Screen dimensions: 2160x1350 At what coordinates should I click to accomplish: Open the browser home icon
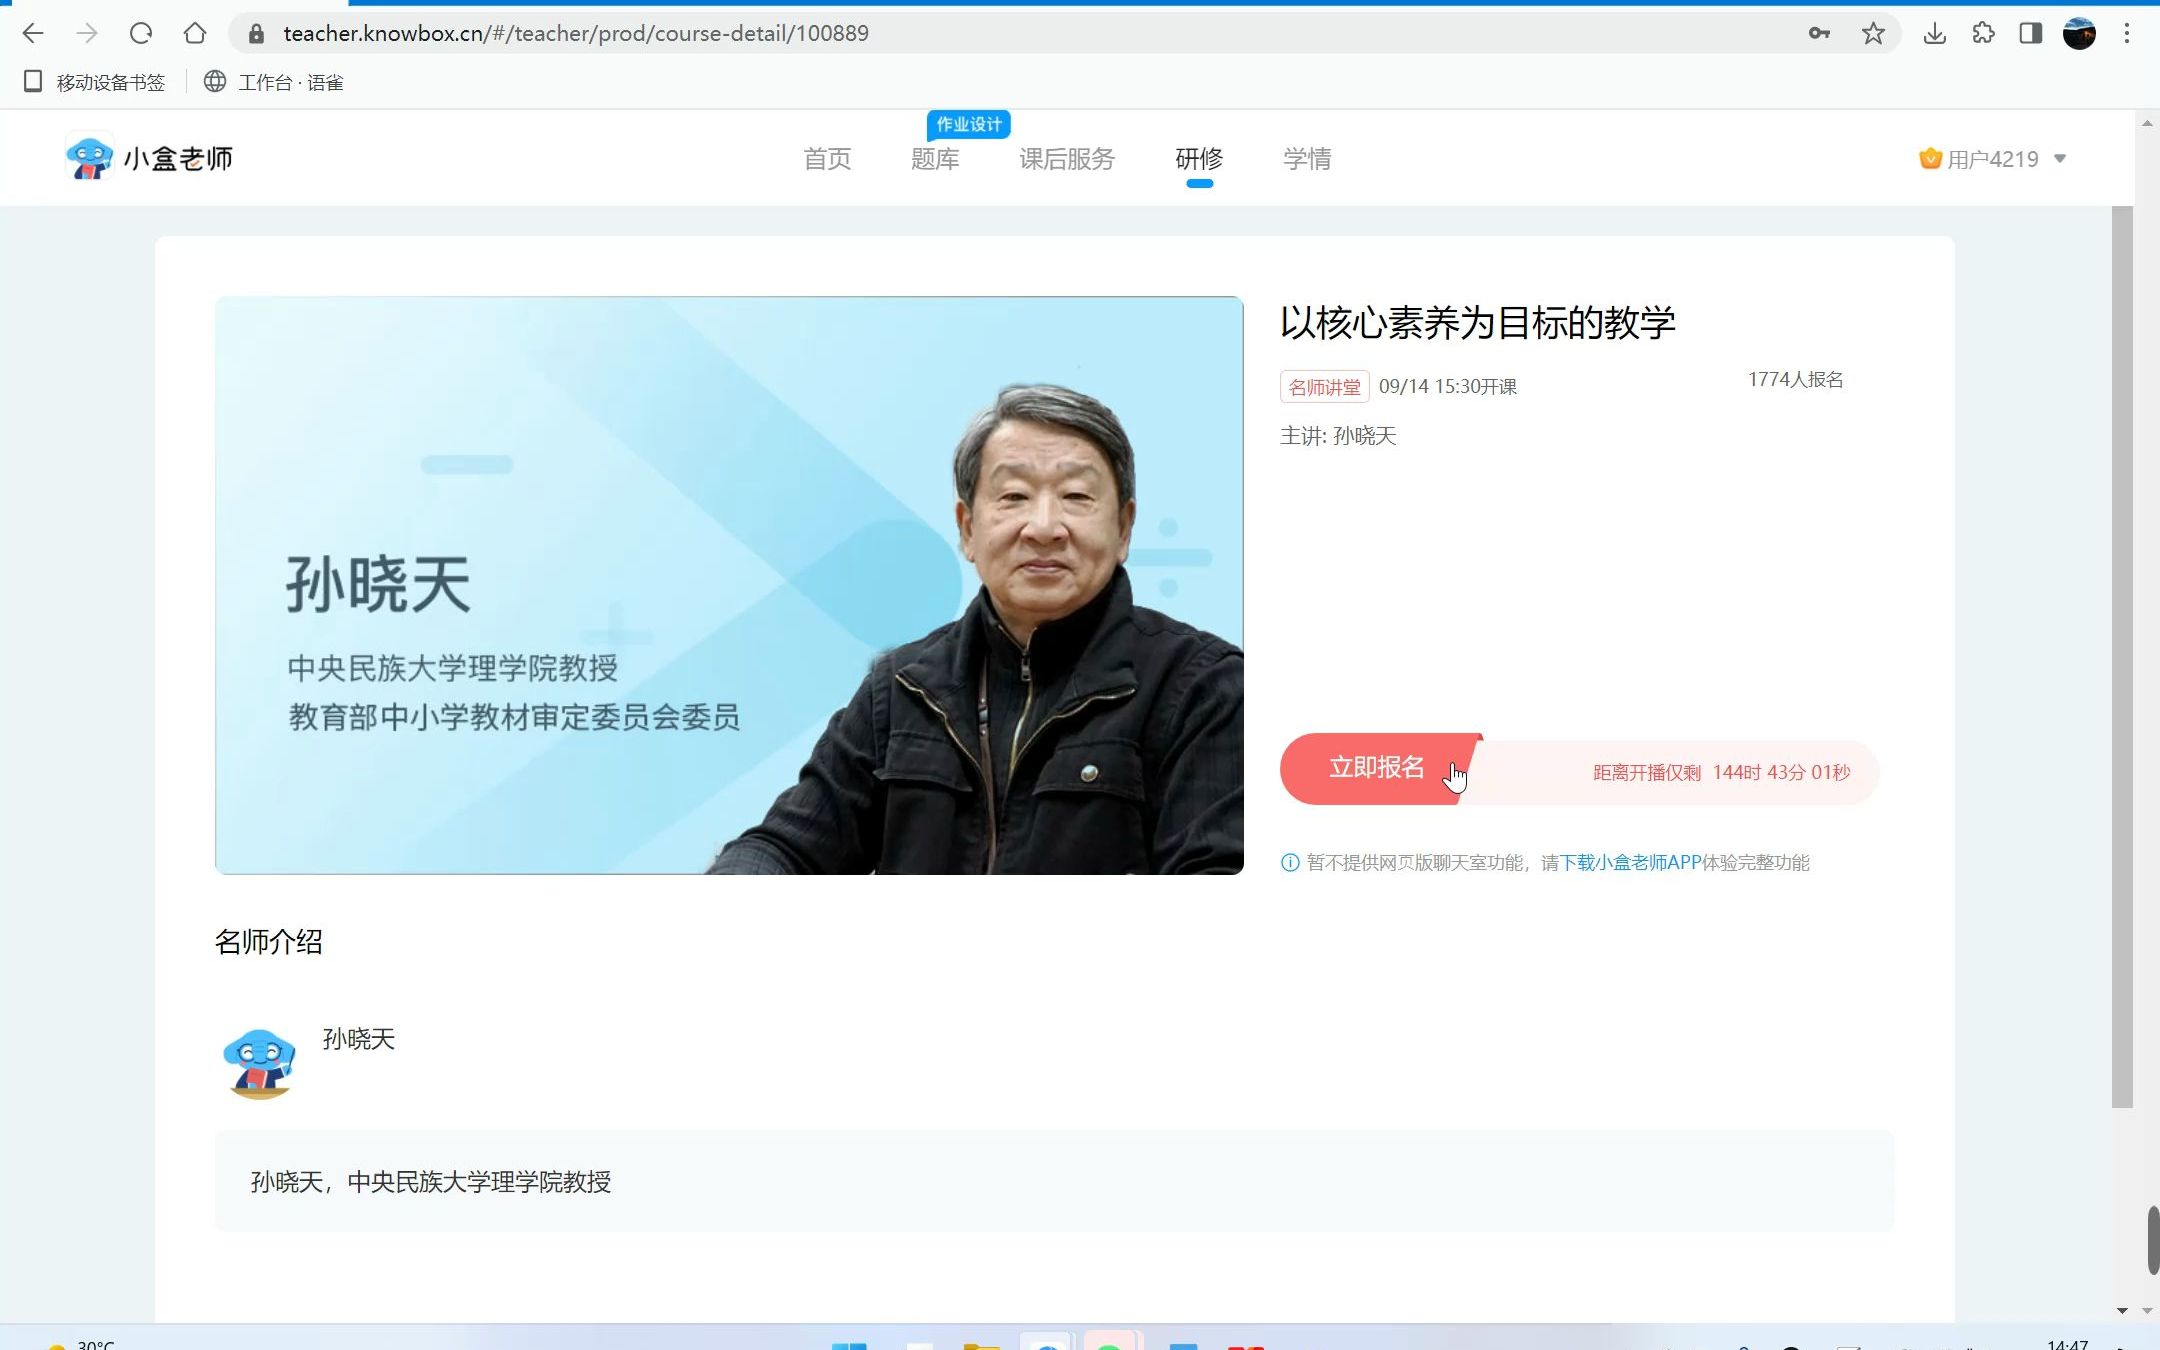[x=195, y=33]
